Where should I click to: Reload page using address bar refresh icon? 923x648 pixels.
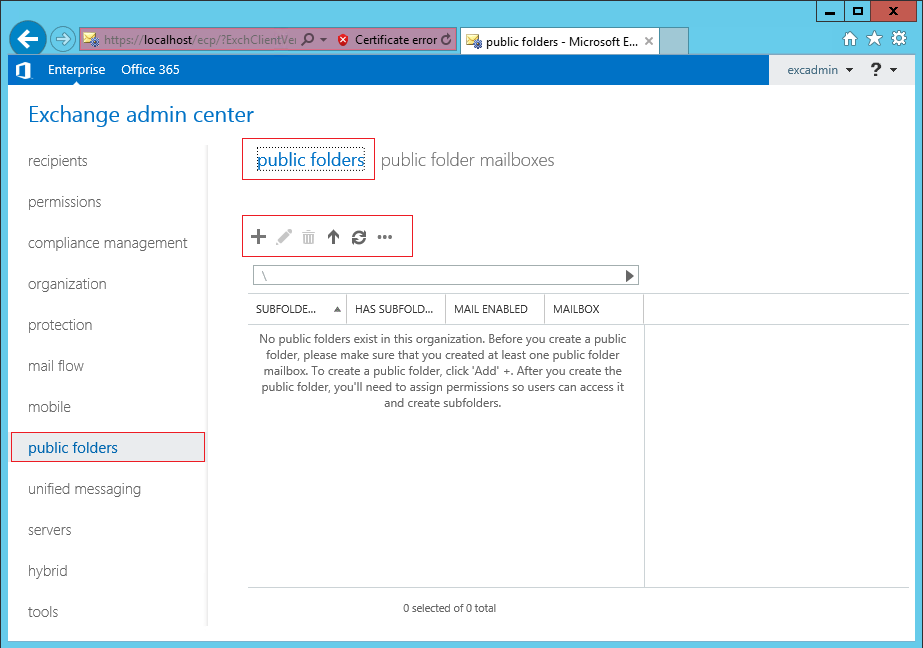pyautogui.click(x=446, y=39)
